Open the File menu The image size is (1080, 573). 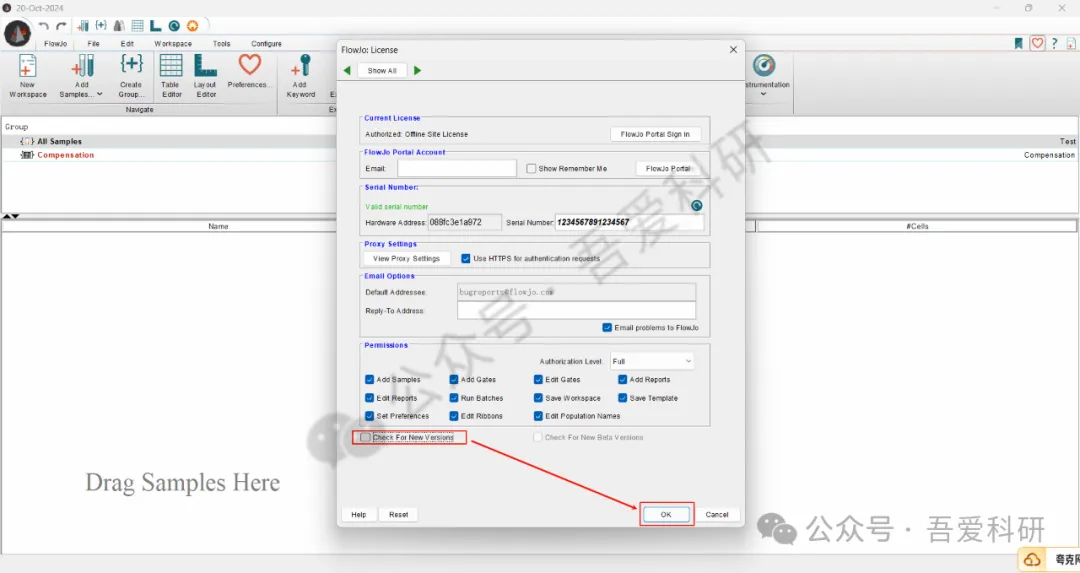click(94, 43)
